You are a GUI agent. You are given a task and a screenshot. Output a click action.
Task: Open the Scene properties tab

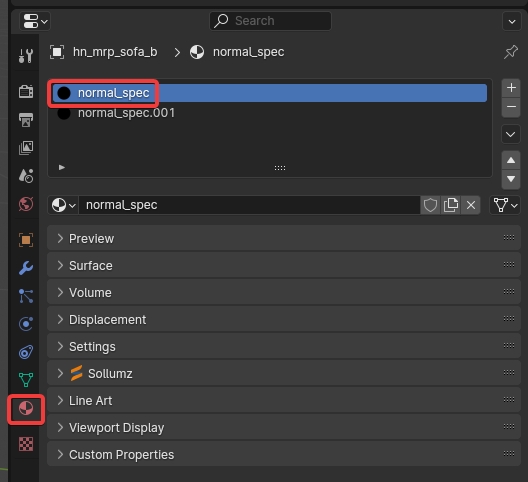coord(26,175)
